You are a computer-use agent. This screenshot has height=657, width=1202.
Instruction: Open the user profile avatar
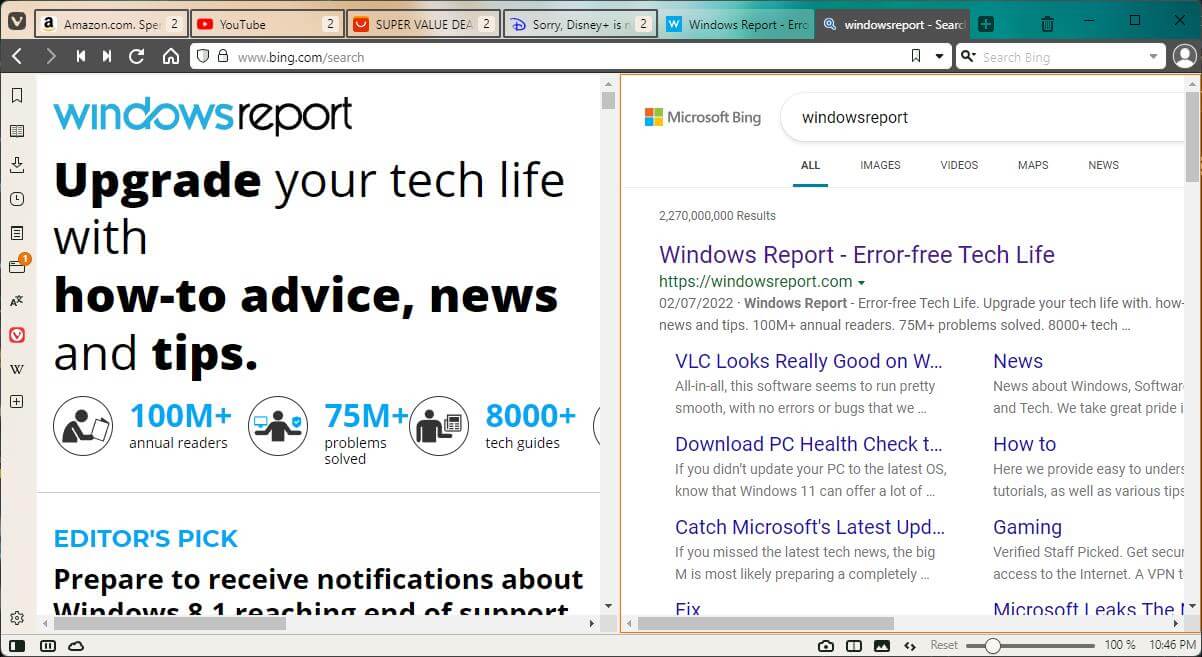pos(1185,56)
